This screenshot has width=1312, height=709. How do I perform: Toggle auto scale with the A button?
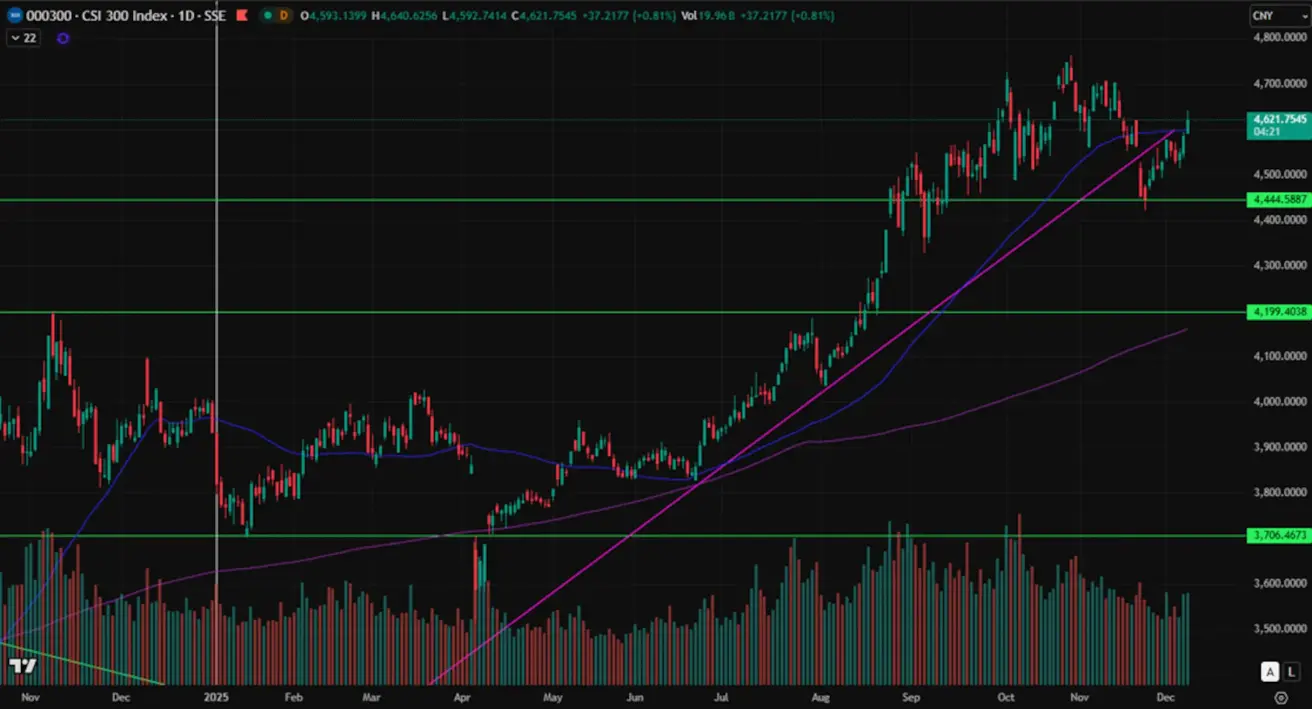[x=1269, y=671]
